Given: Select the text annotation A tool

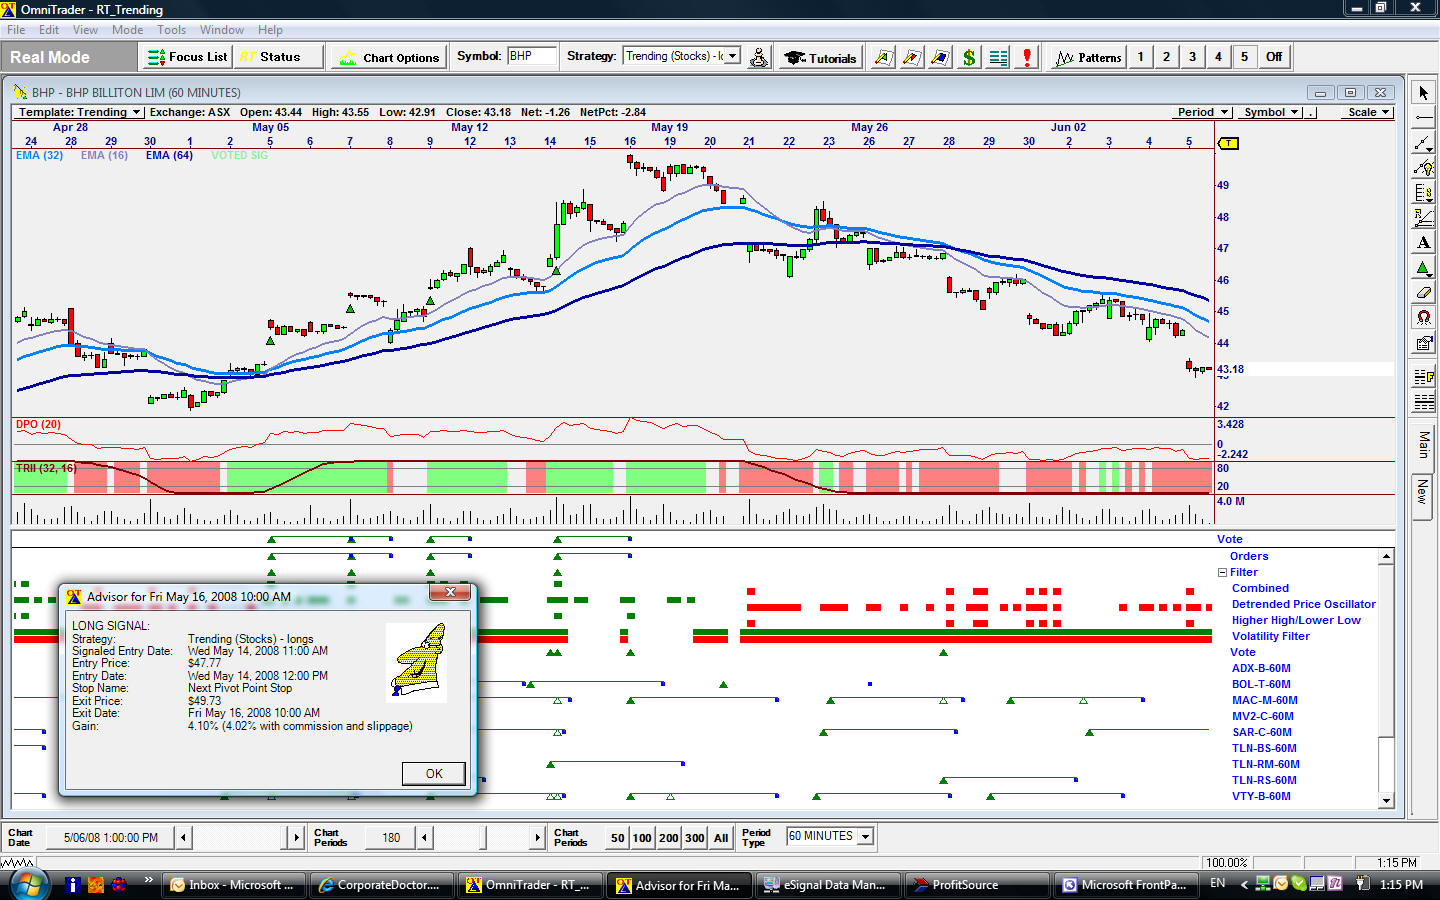Looking at the screenshot, I should 1423,243.
